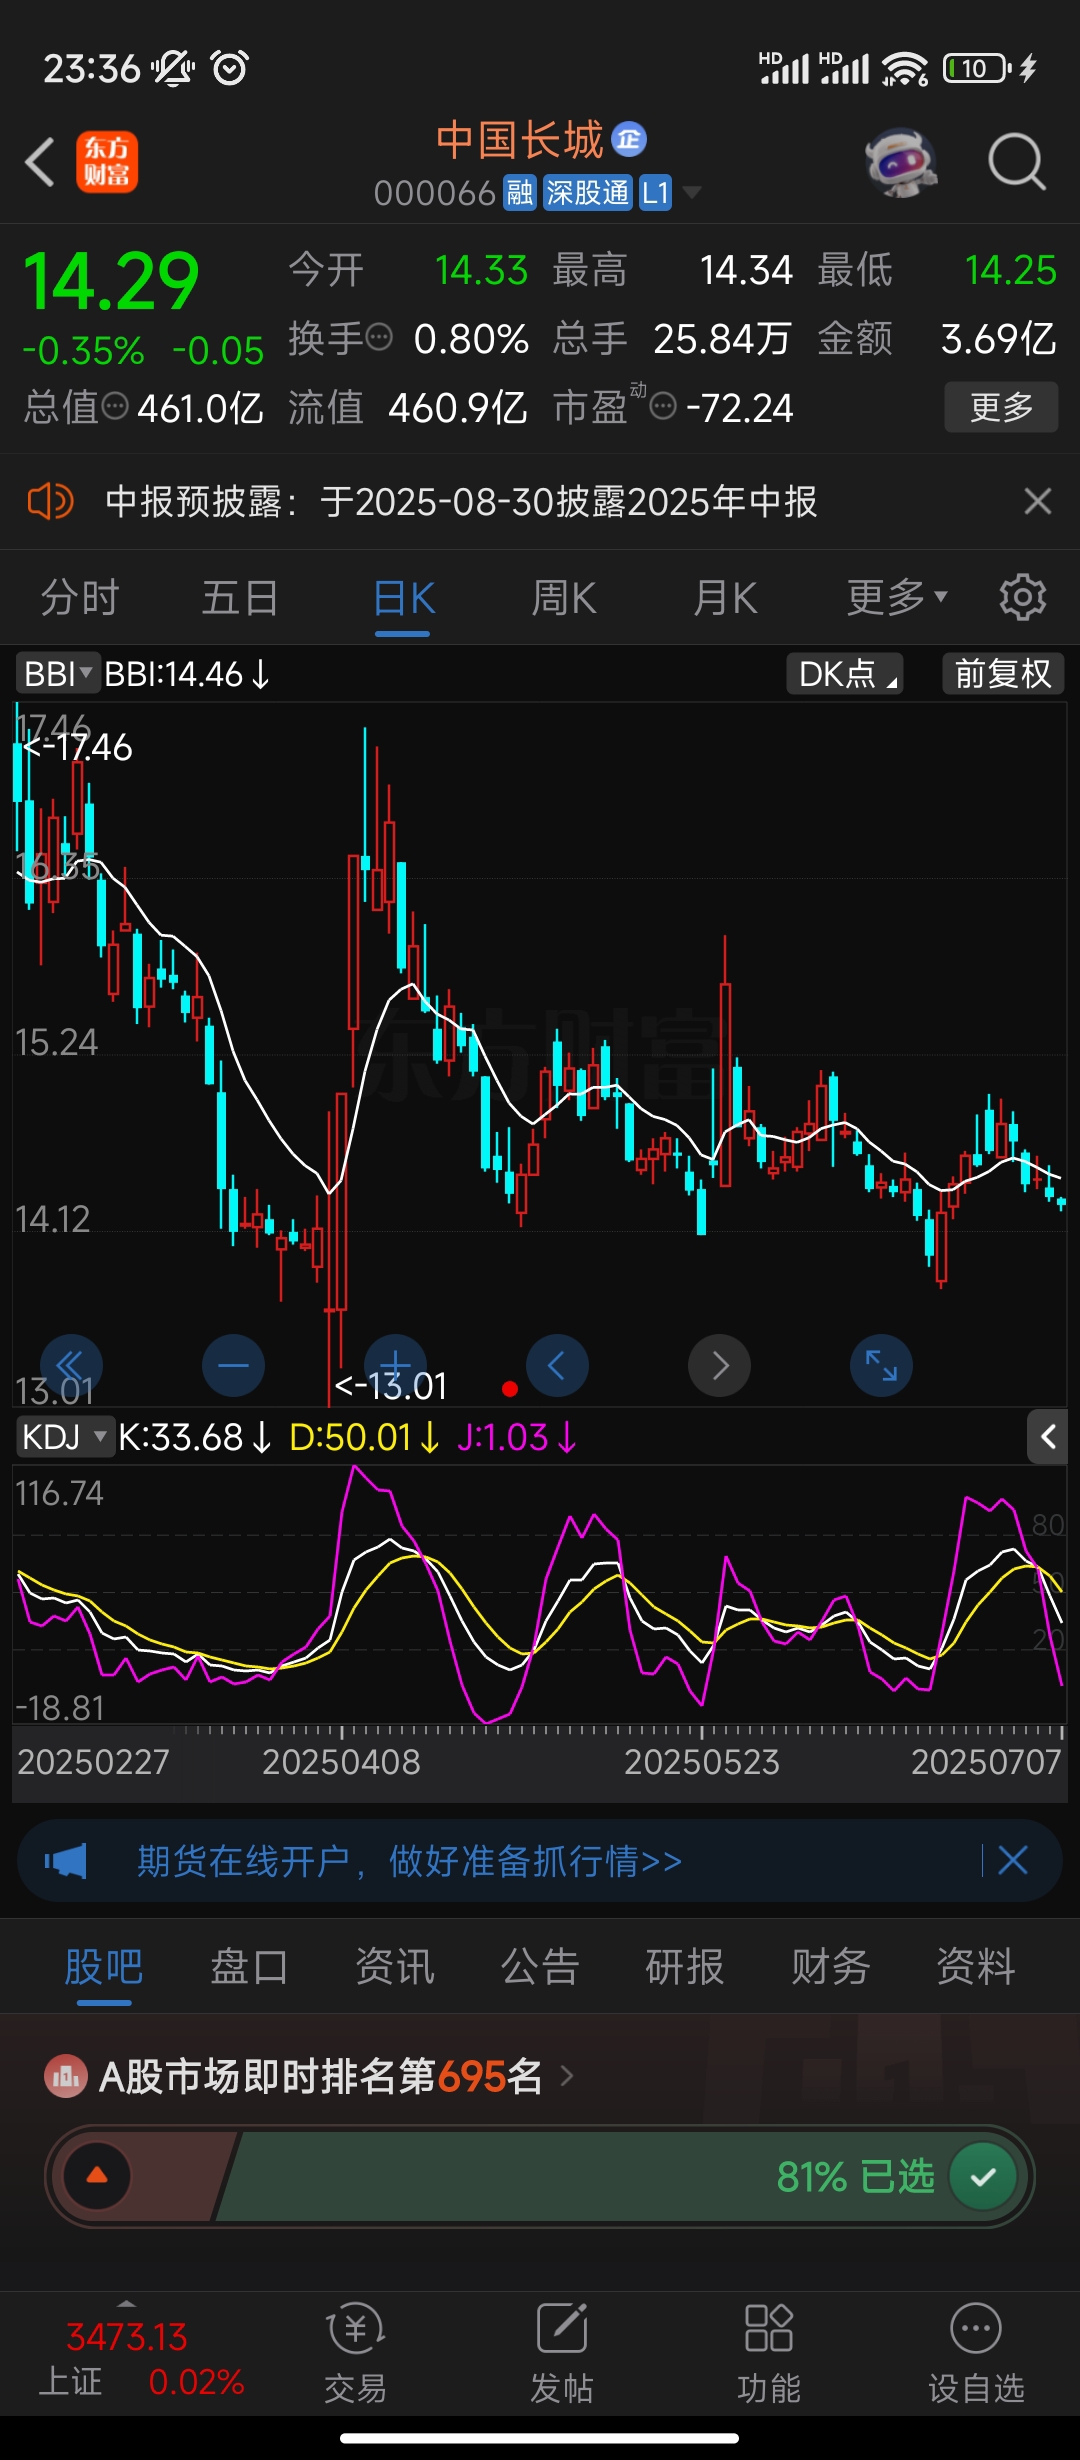Switch to 研报 tab
Viewport: 1080px width, 2460px height.
685,1967
